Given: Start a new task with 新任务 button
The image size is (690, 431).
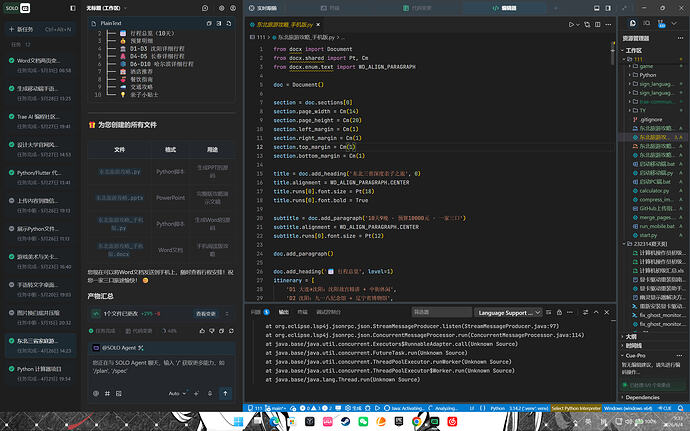Looking at the screenshot, I should [40, 29].
